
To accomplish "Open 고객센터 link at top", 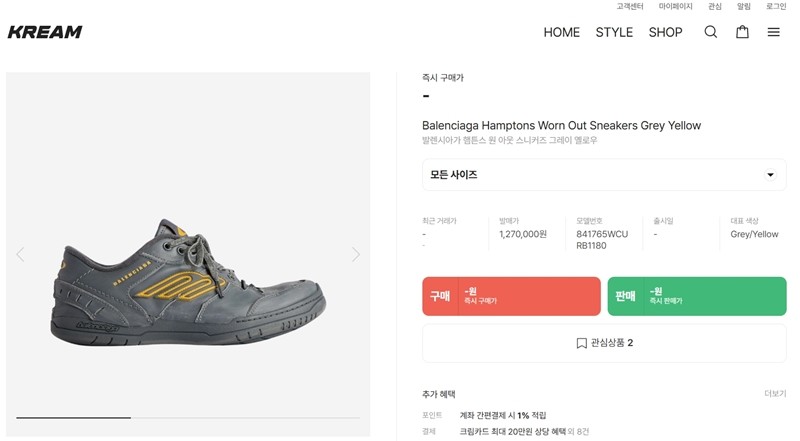I will [630, 6].
